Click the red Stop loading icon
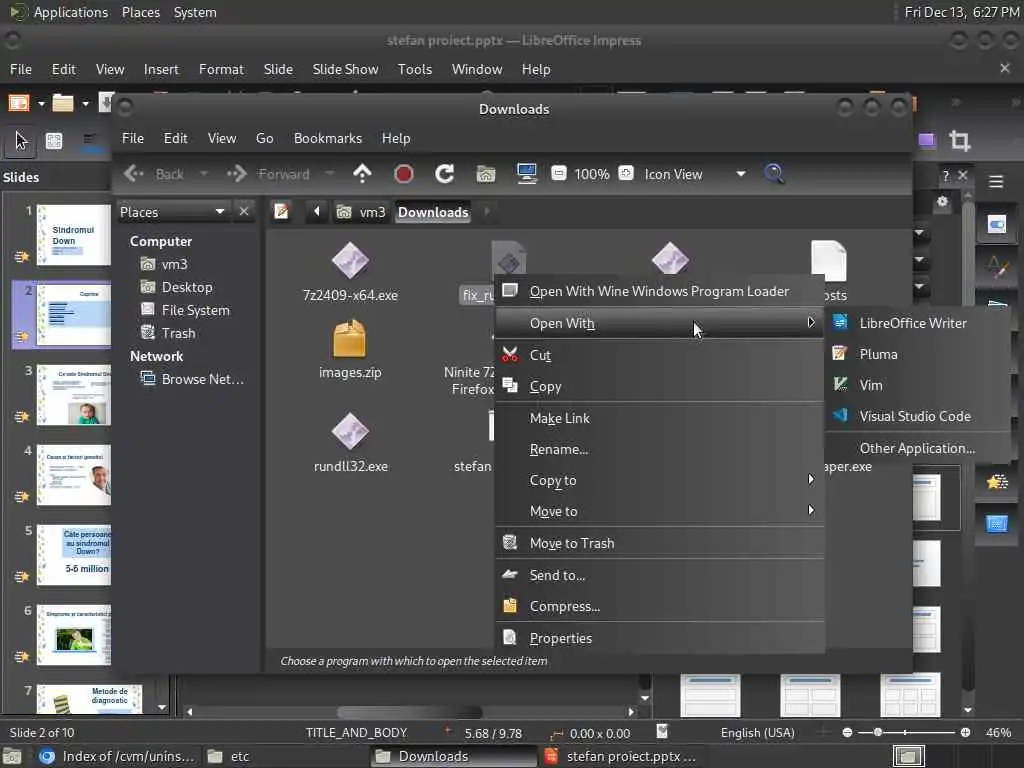This screenshot has height=768, width=1024. 404,174
